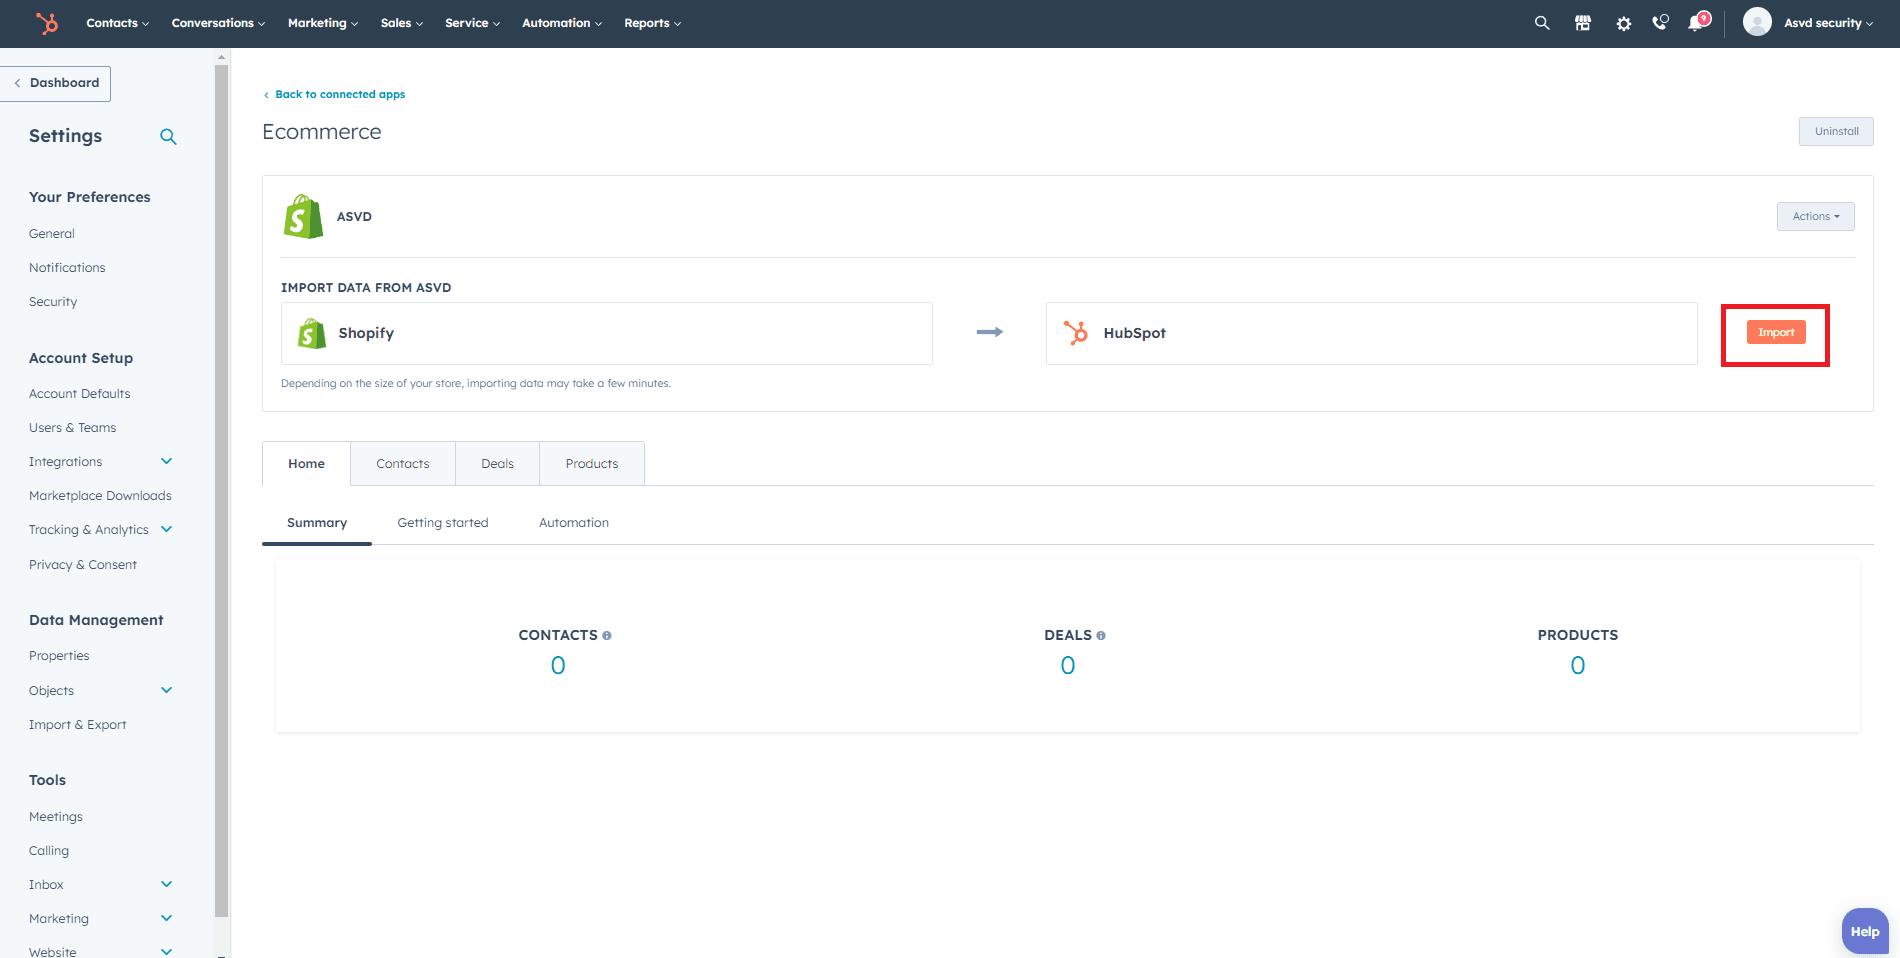Open Properties under Data Management
The image size is (1900, 958).
point(59,656)
